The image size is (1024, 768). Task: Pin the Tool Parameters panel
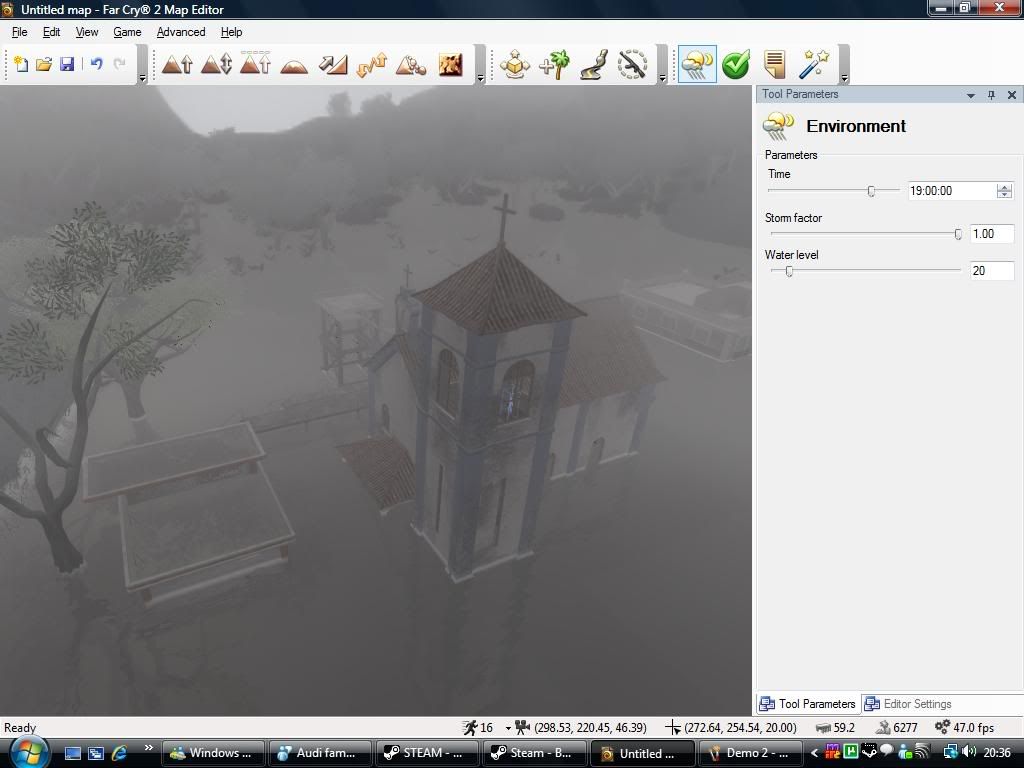991,95
